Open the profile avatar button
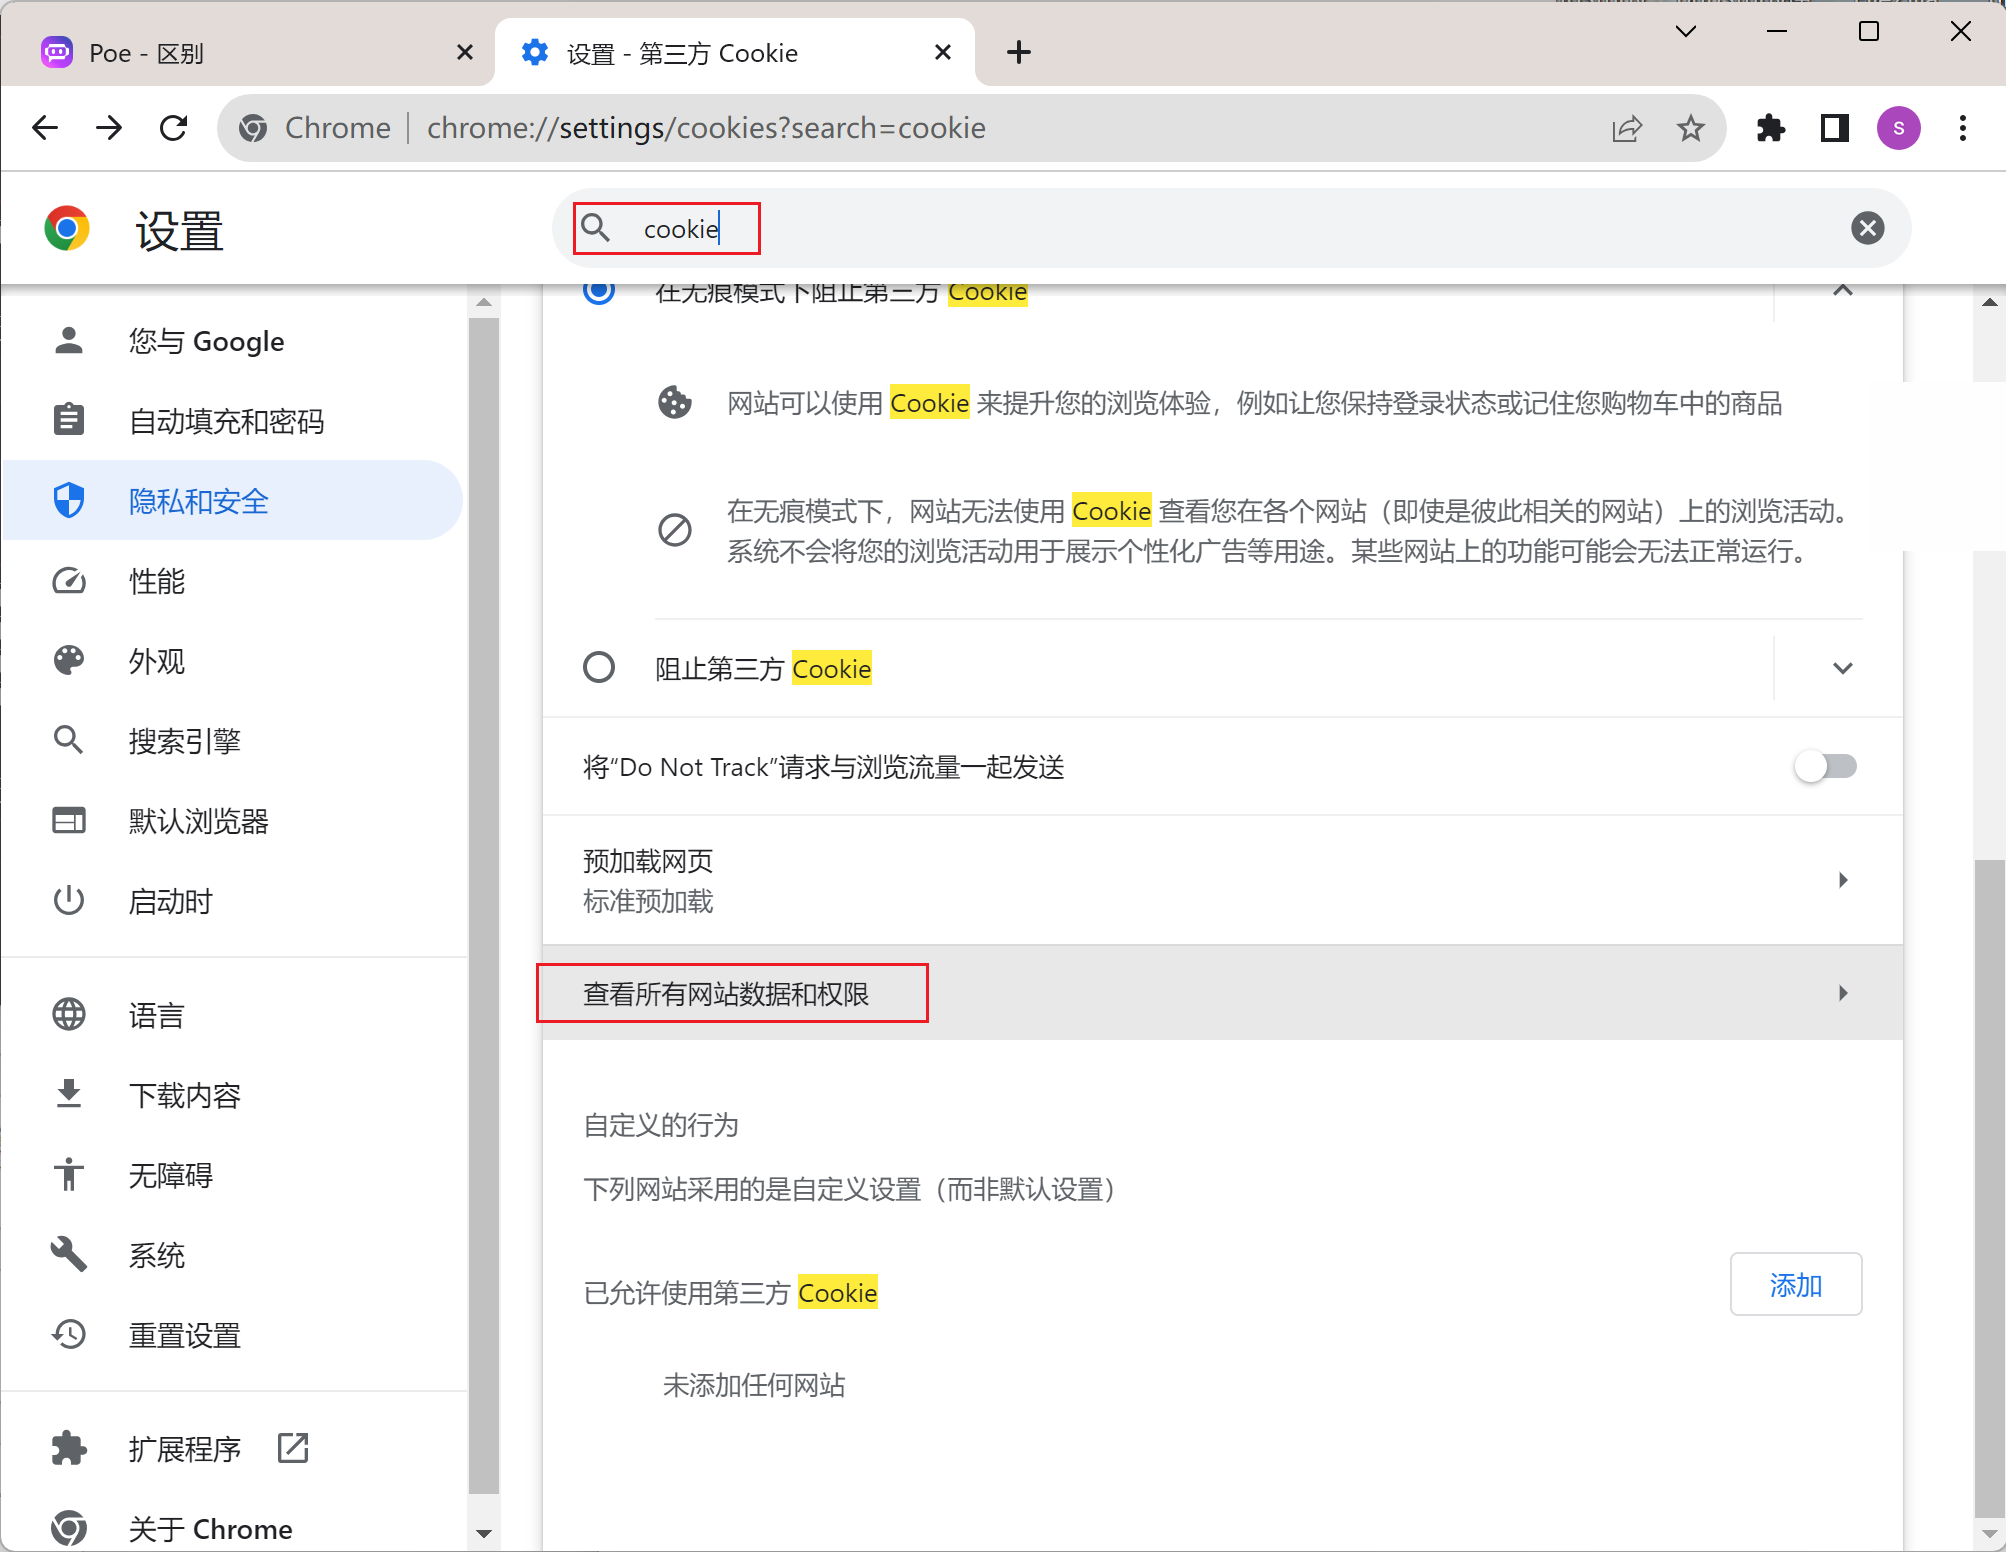Screen dimensions: 2006x1552 click(1898, 128)
